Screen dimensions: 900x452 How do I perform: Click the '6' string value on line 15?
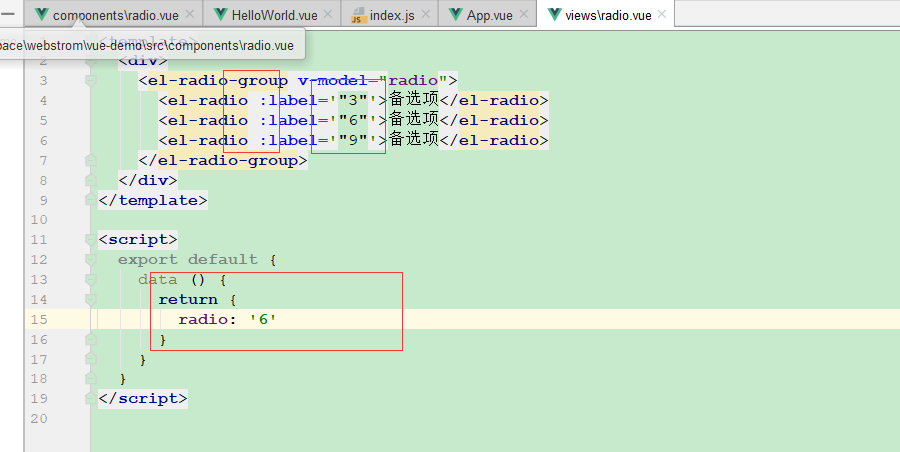click(x=263, y=319)
